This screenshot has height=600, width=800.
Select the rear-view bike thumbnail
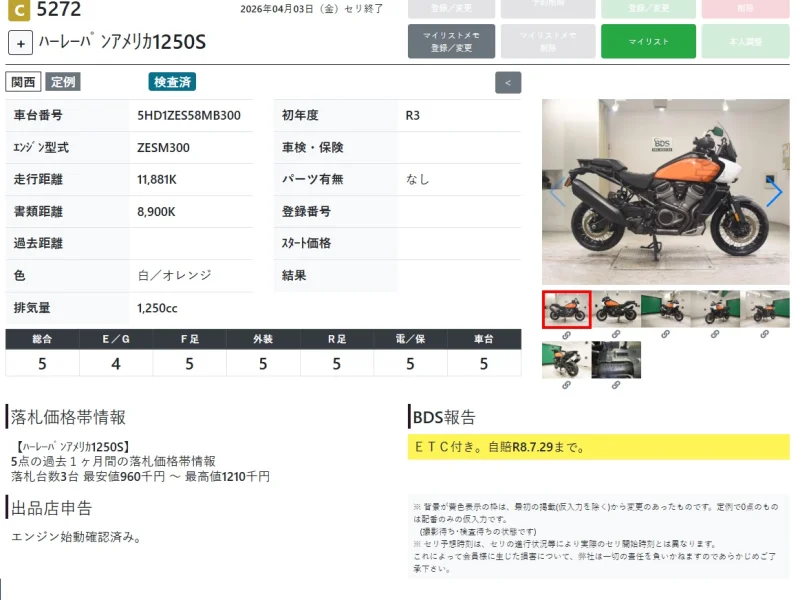click(x=566, y=360)
